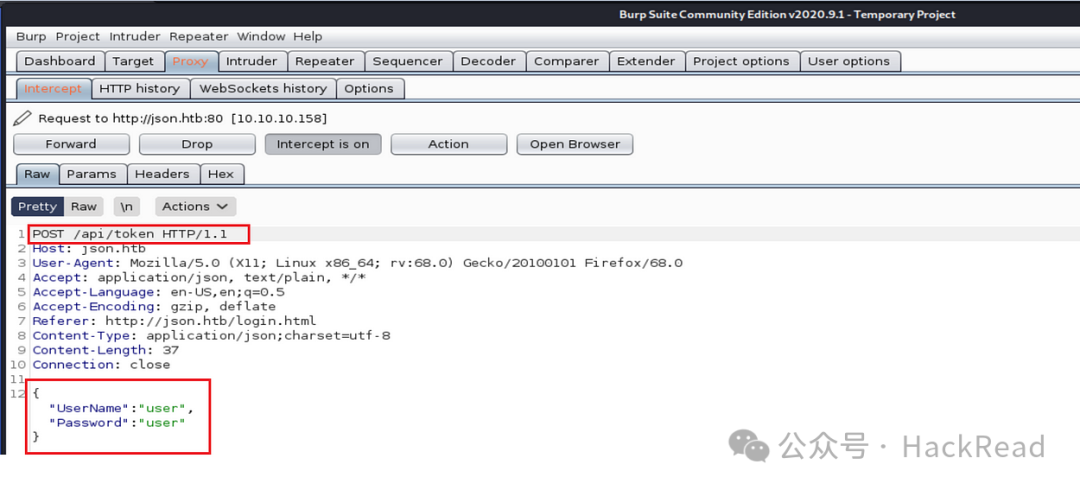Toggle the \n non-printable characters button

[x=127, y=207]
